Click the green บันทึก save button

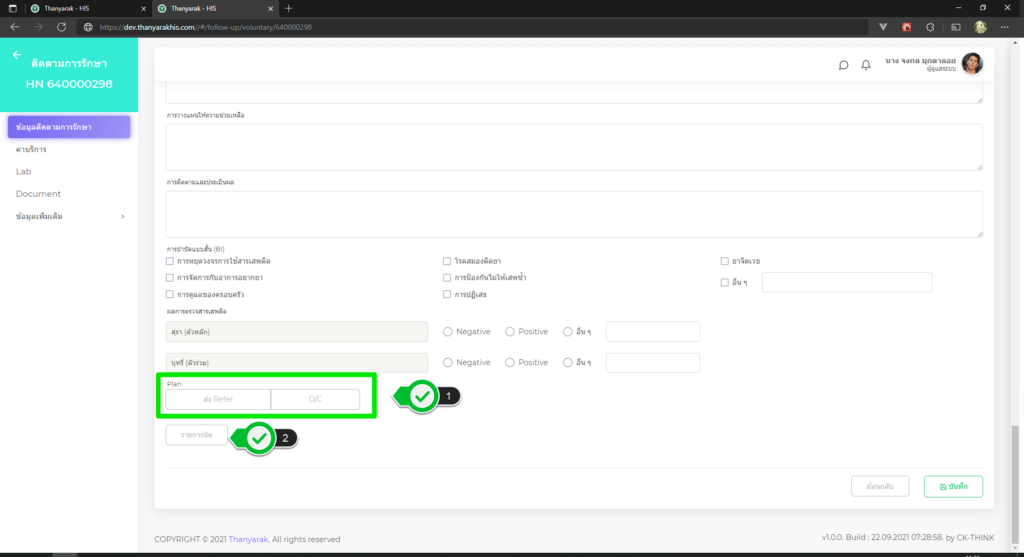click(x=953, y=486)
